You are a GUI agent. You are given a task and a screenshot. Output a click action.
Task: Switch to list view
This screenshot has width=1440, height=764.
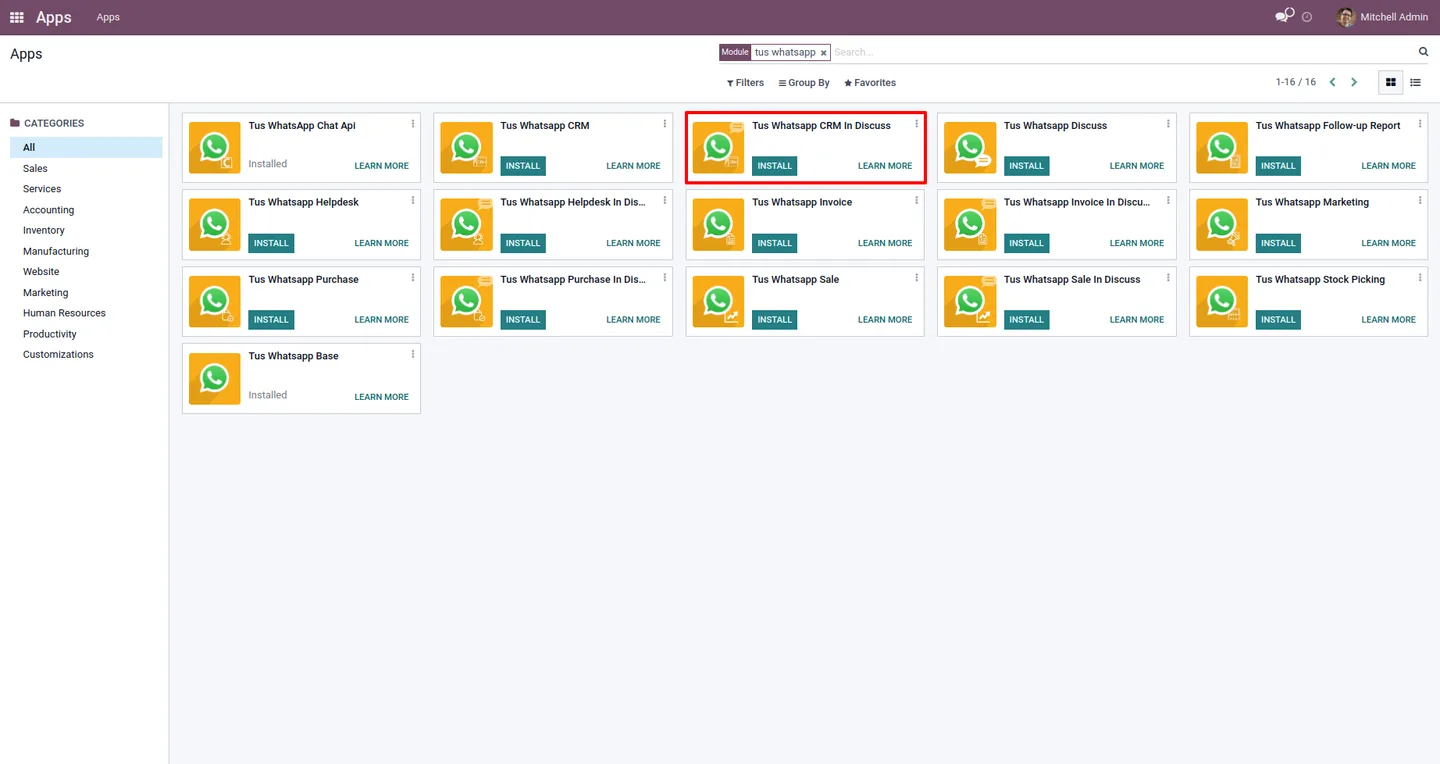1415,82
